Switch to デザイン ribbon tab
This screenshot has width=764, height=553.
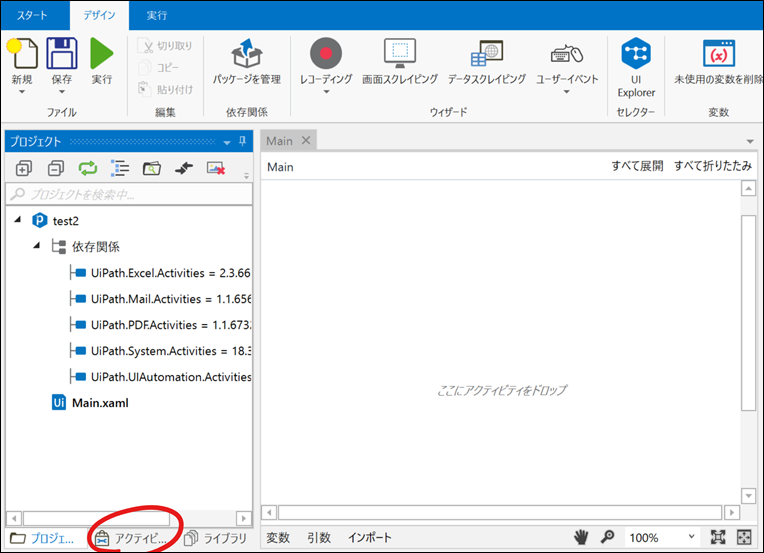click(99, 16)
